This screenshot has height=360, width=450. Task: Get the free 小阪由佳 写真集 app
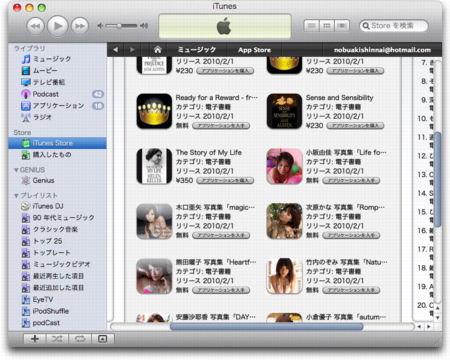click(x=351, y=180)
